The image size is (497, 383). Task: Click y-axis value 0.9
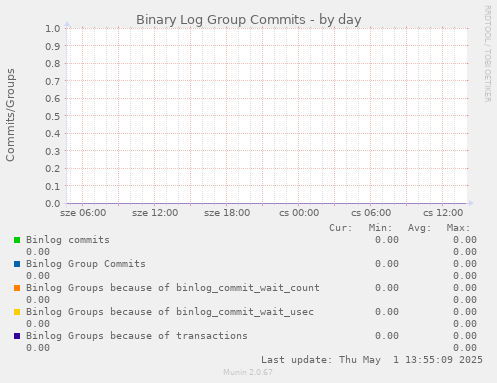[53, 46]
